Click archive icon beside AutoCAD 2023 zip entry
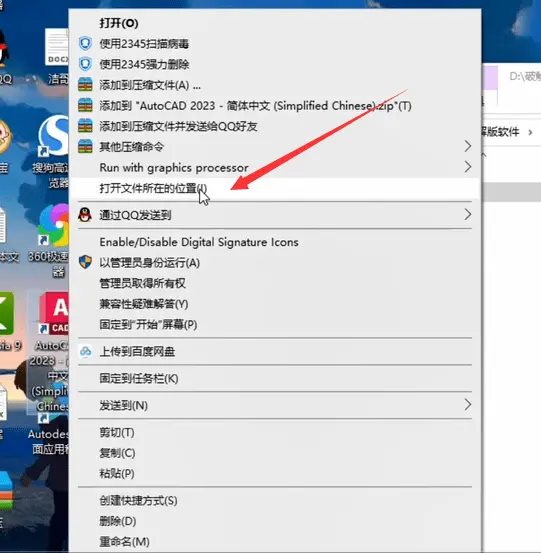The image size is (541, 553). click(x=85, y=105)
